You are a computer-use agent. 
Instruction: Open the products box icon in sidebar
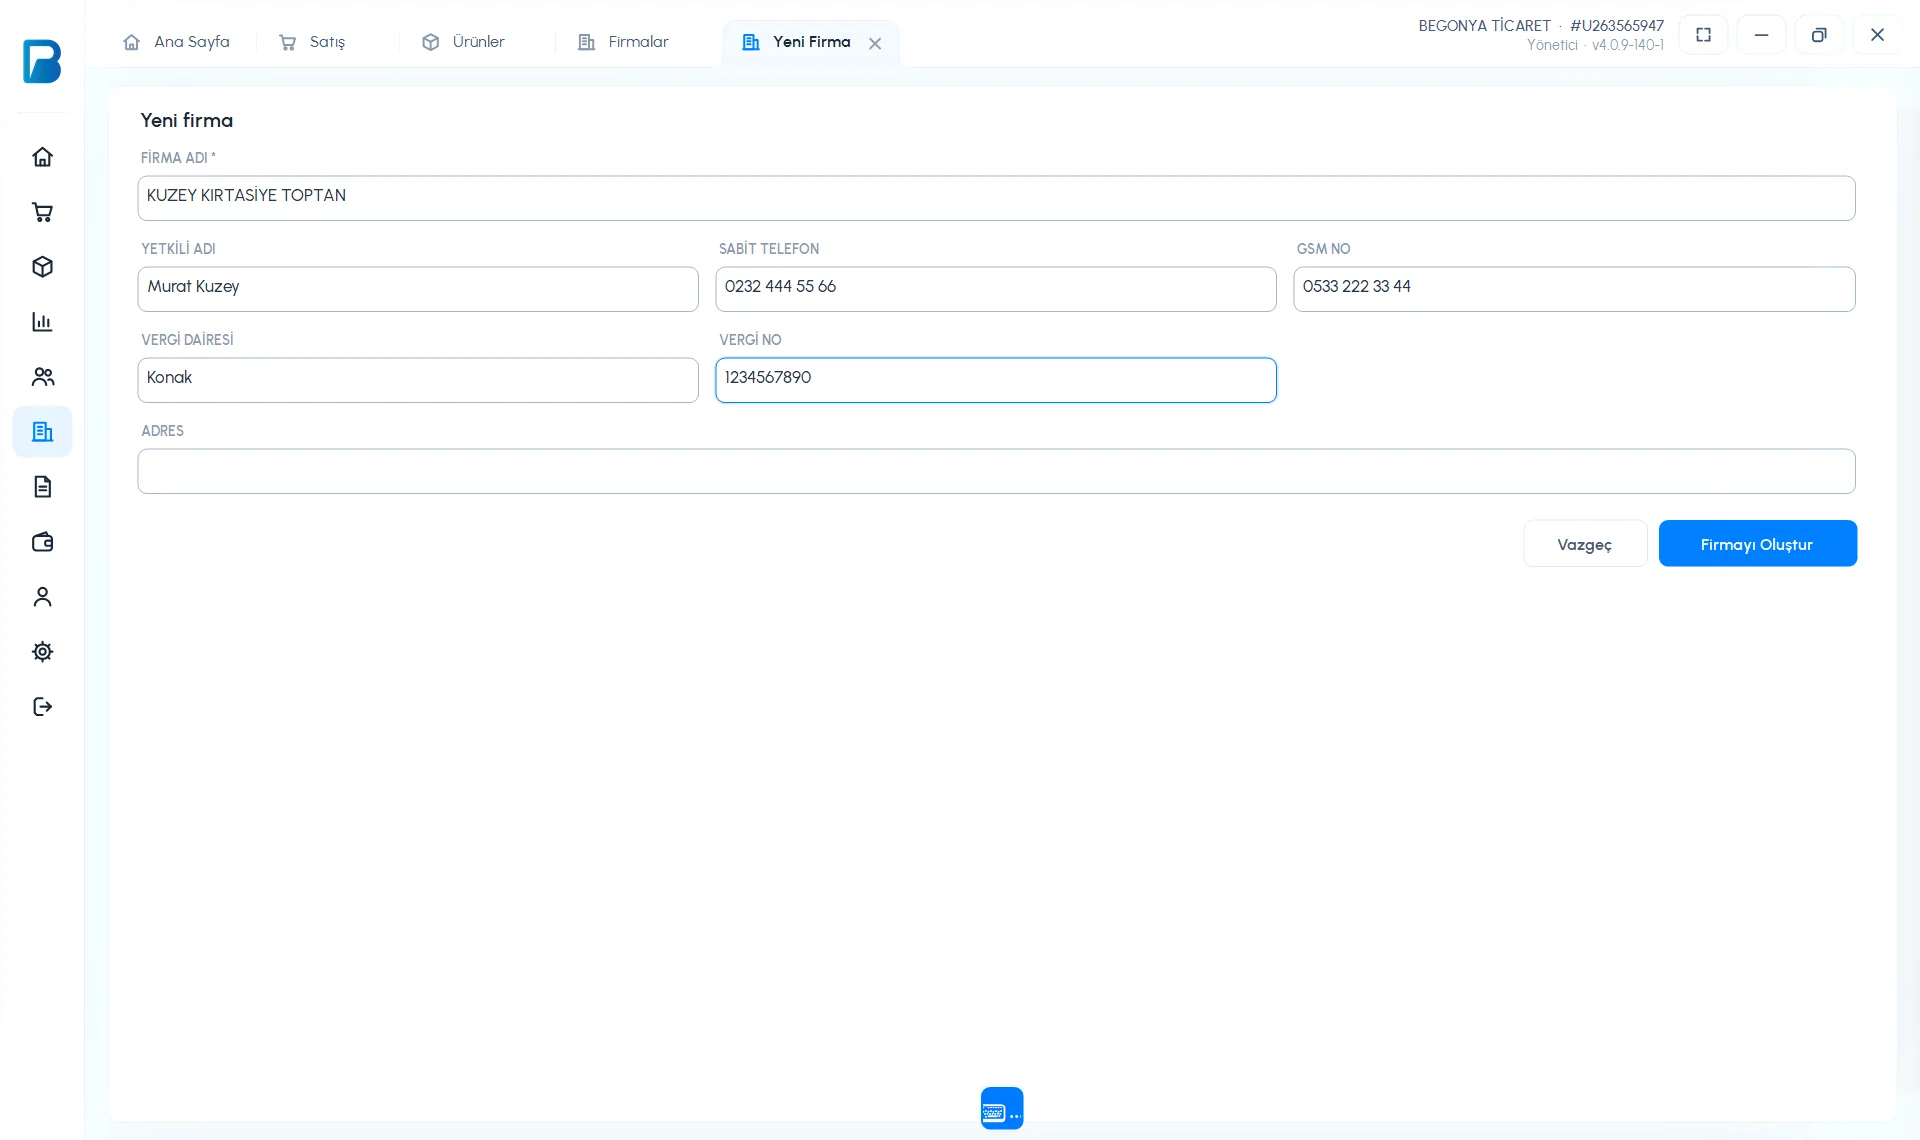42,267
